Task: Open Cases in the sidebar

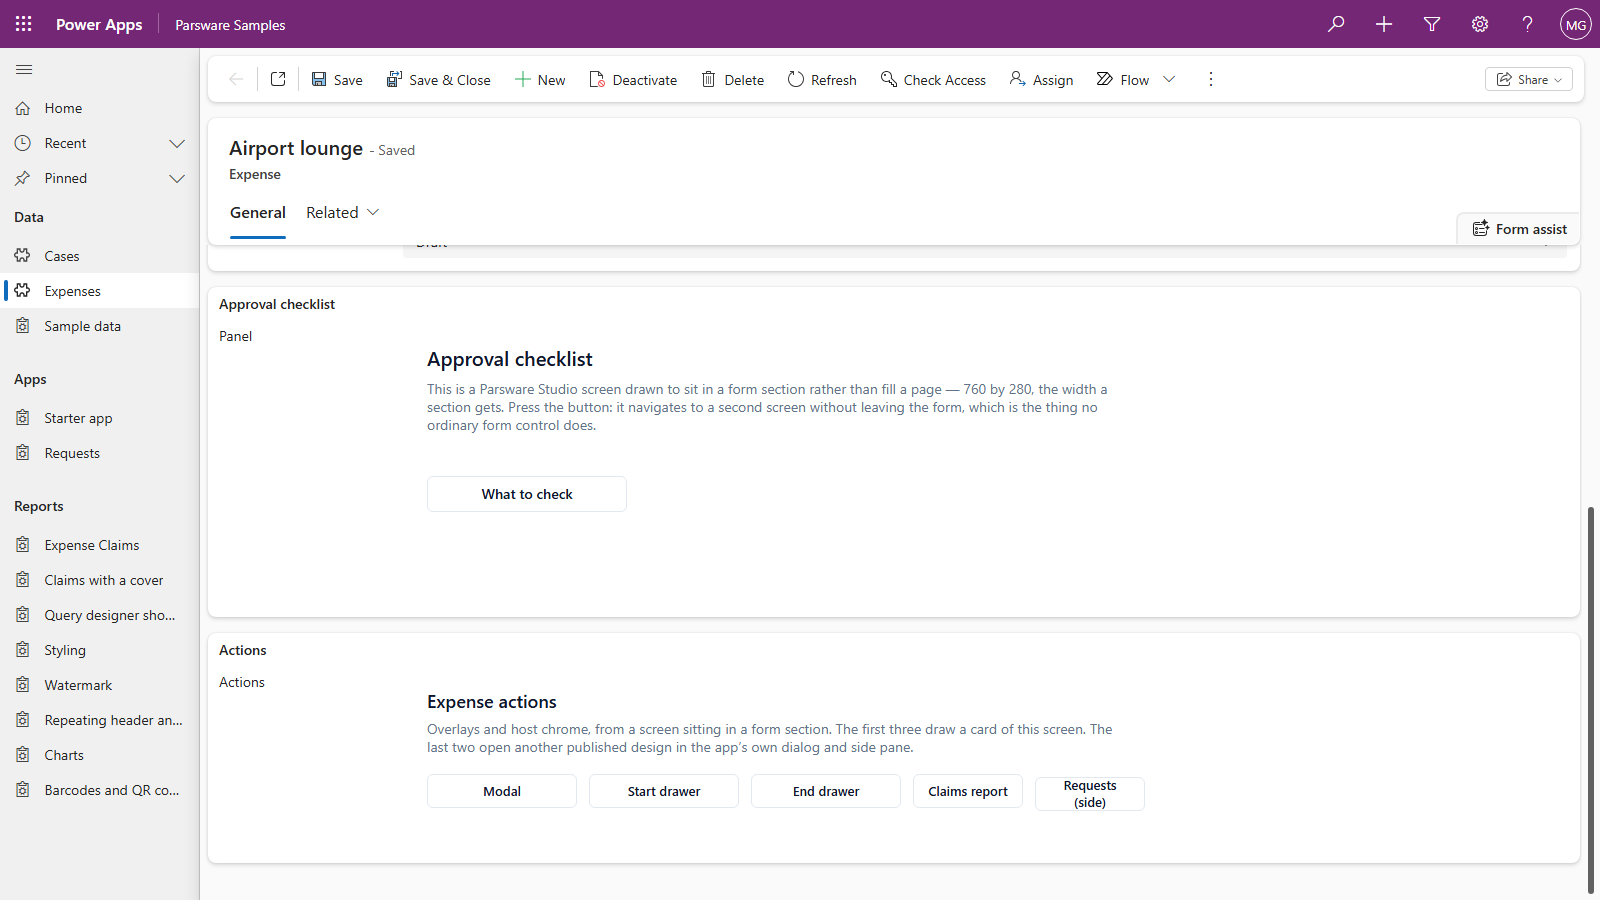Action: pos(100,256)
